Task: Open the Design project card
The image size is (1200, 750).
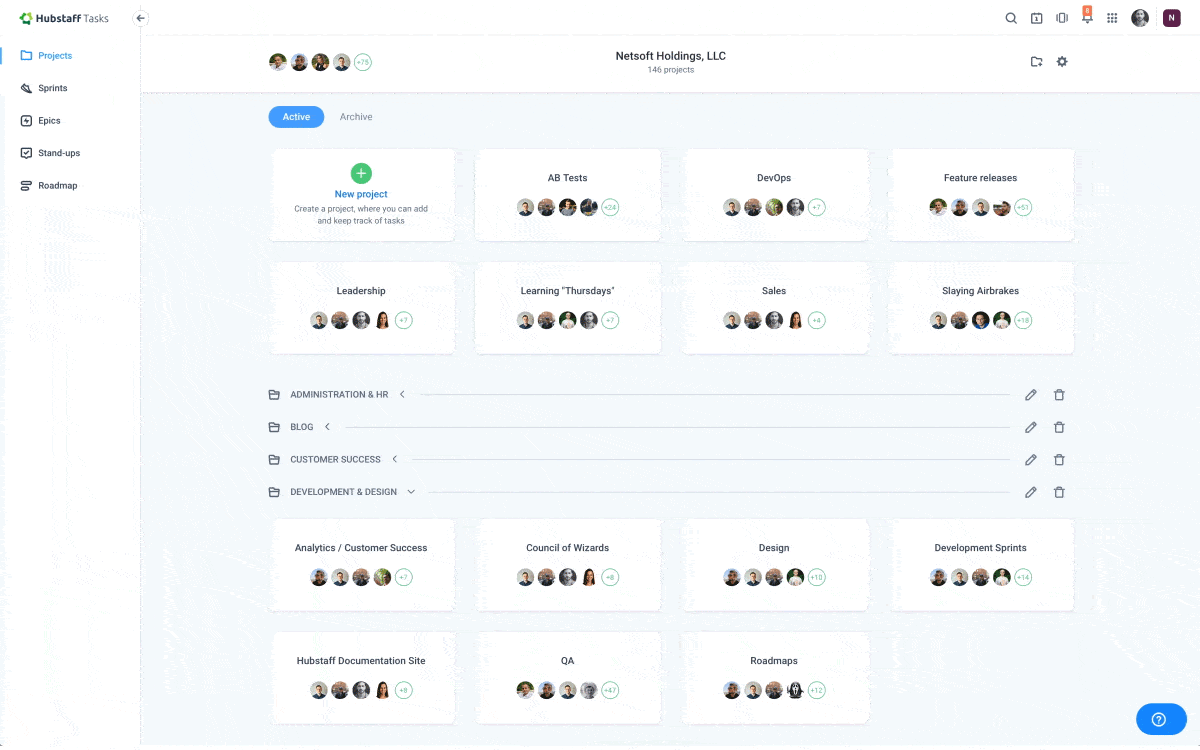Action: coord(774,565)
